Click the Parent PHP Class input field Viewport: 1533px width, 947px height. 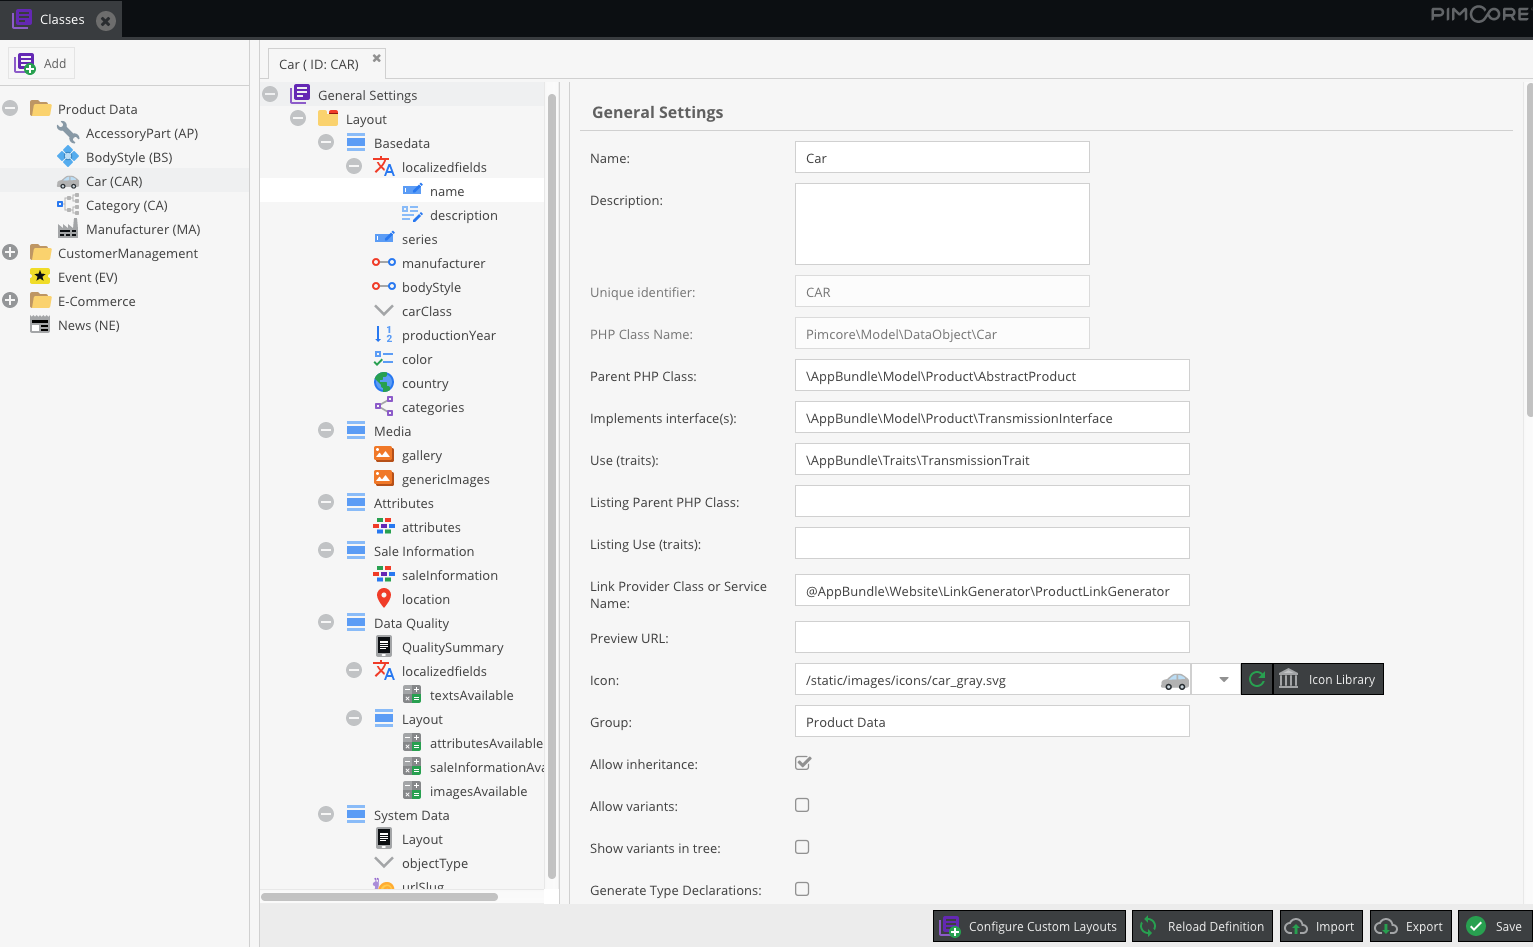click(x=992, y=376)
